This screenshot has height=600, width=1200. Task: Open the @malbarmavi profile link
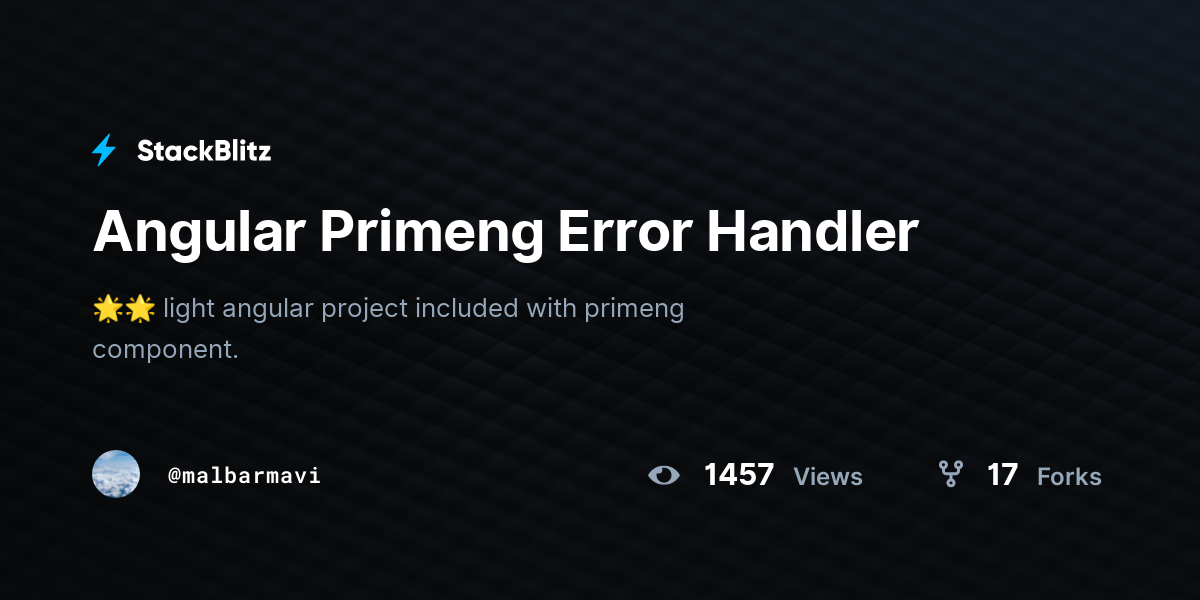245,476
